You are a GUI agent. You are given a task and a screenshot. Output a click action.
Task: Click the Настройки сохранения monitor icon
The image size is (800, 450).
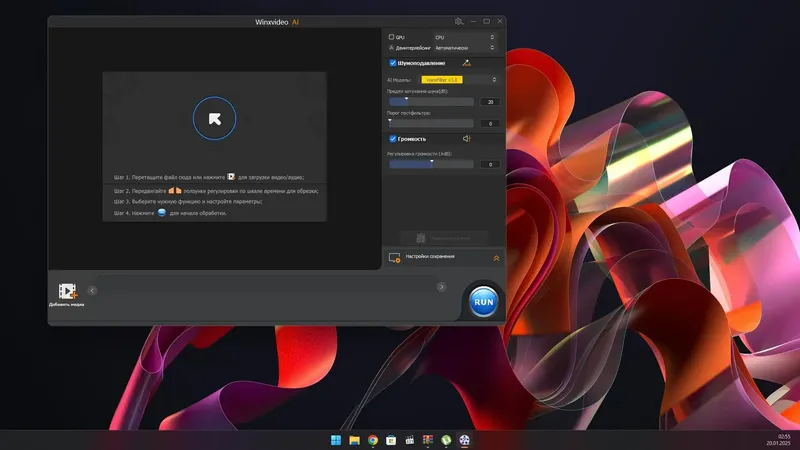point(394,258)
